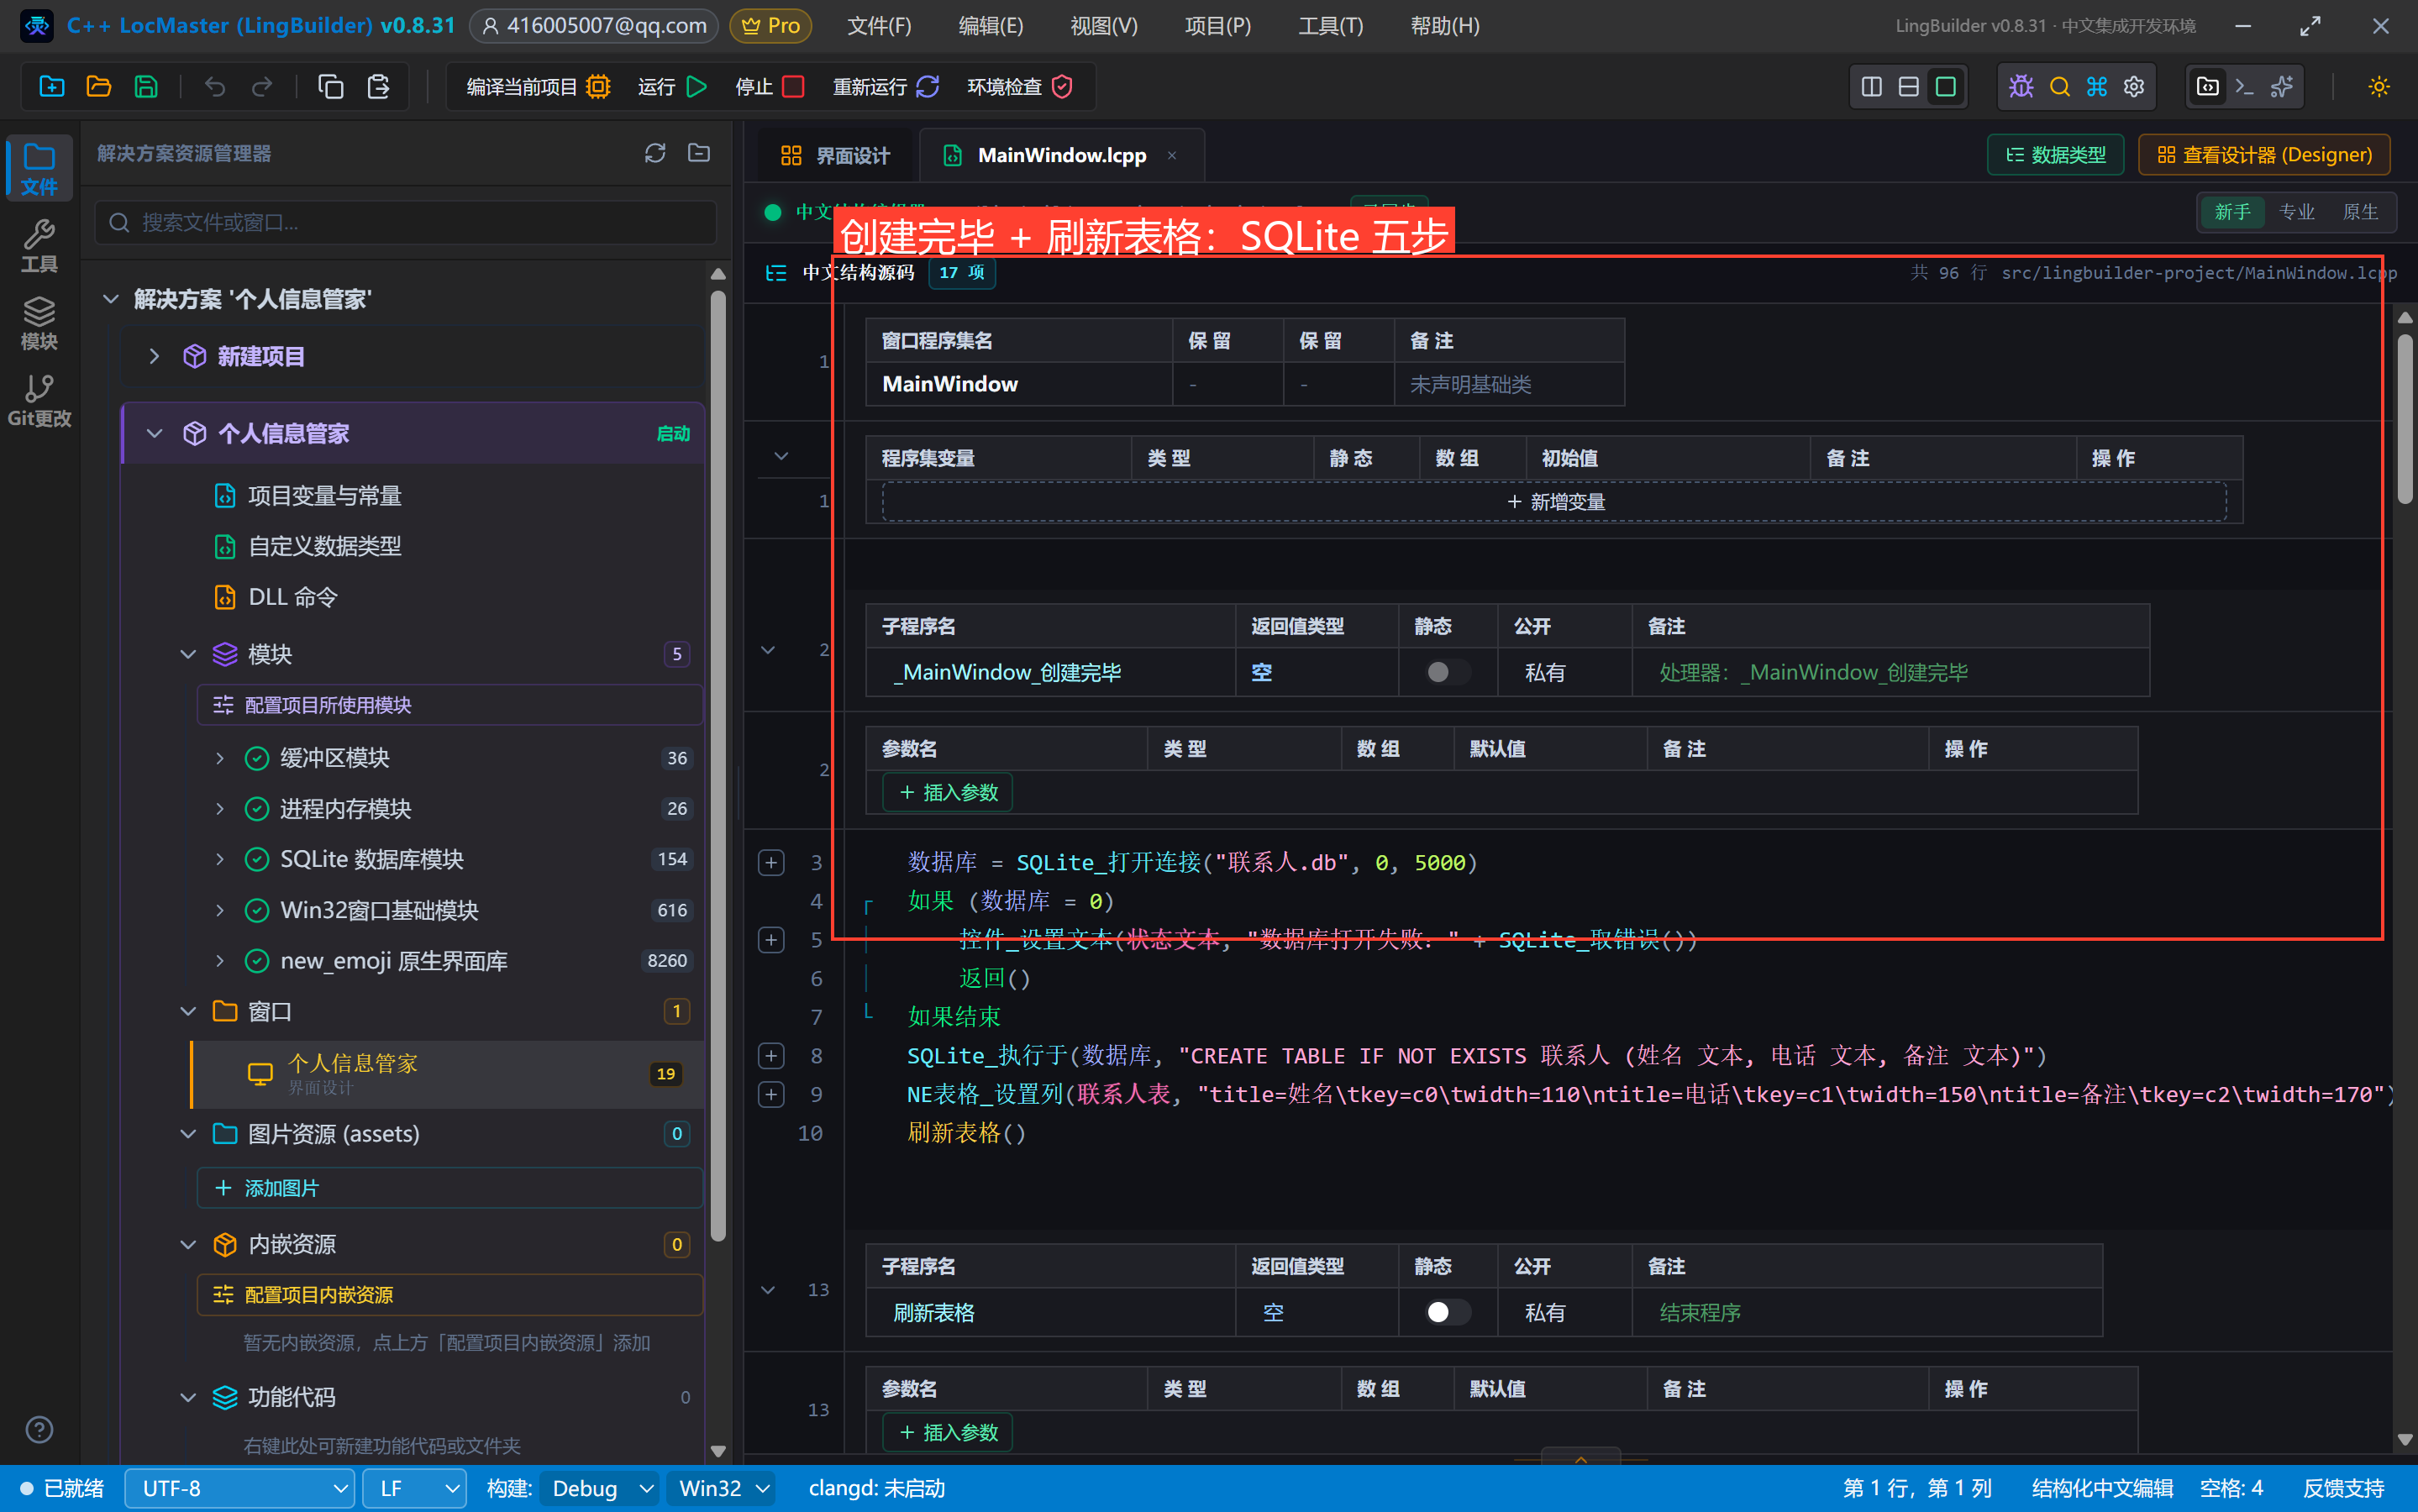Click the help question mark icon
This screenshot has height=1512, width=2418.
(x=39, y=1429)
